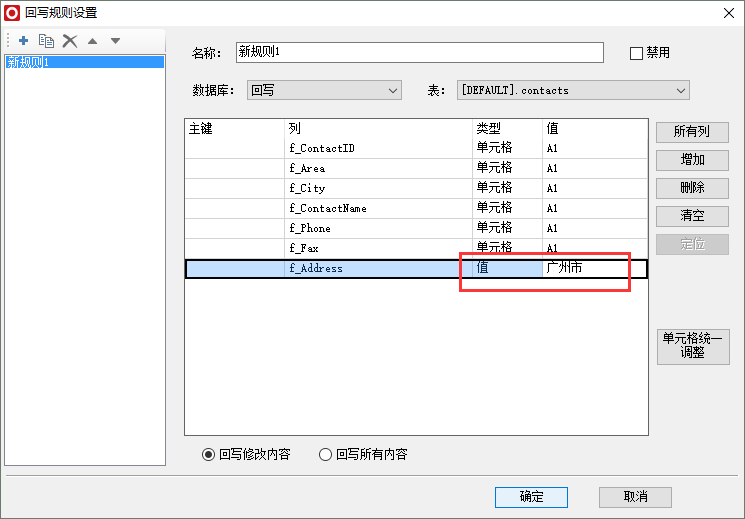Select the f_Phone column cell
Image resolution: width=745 pixels, height=519 pixels.
[378, 228]
